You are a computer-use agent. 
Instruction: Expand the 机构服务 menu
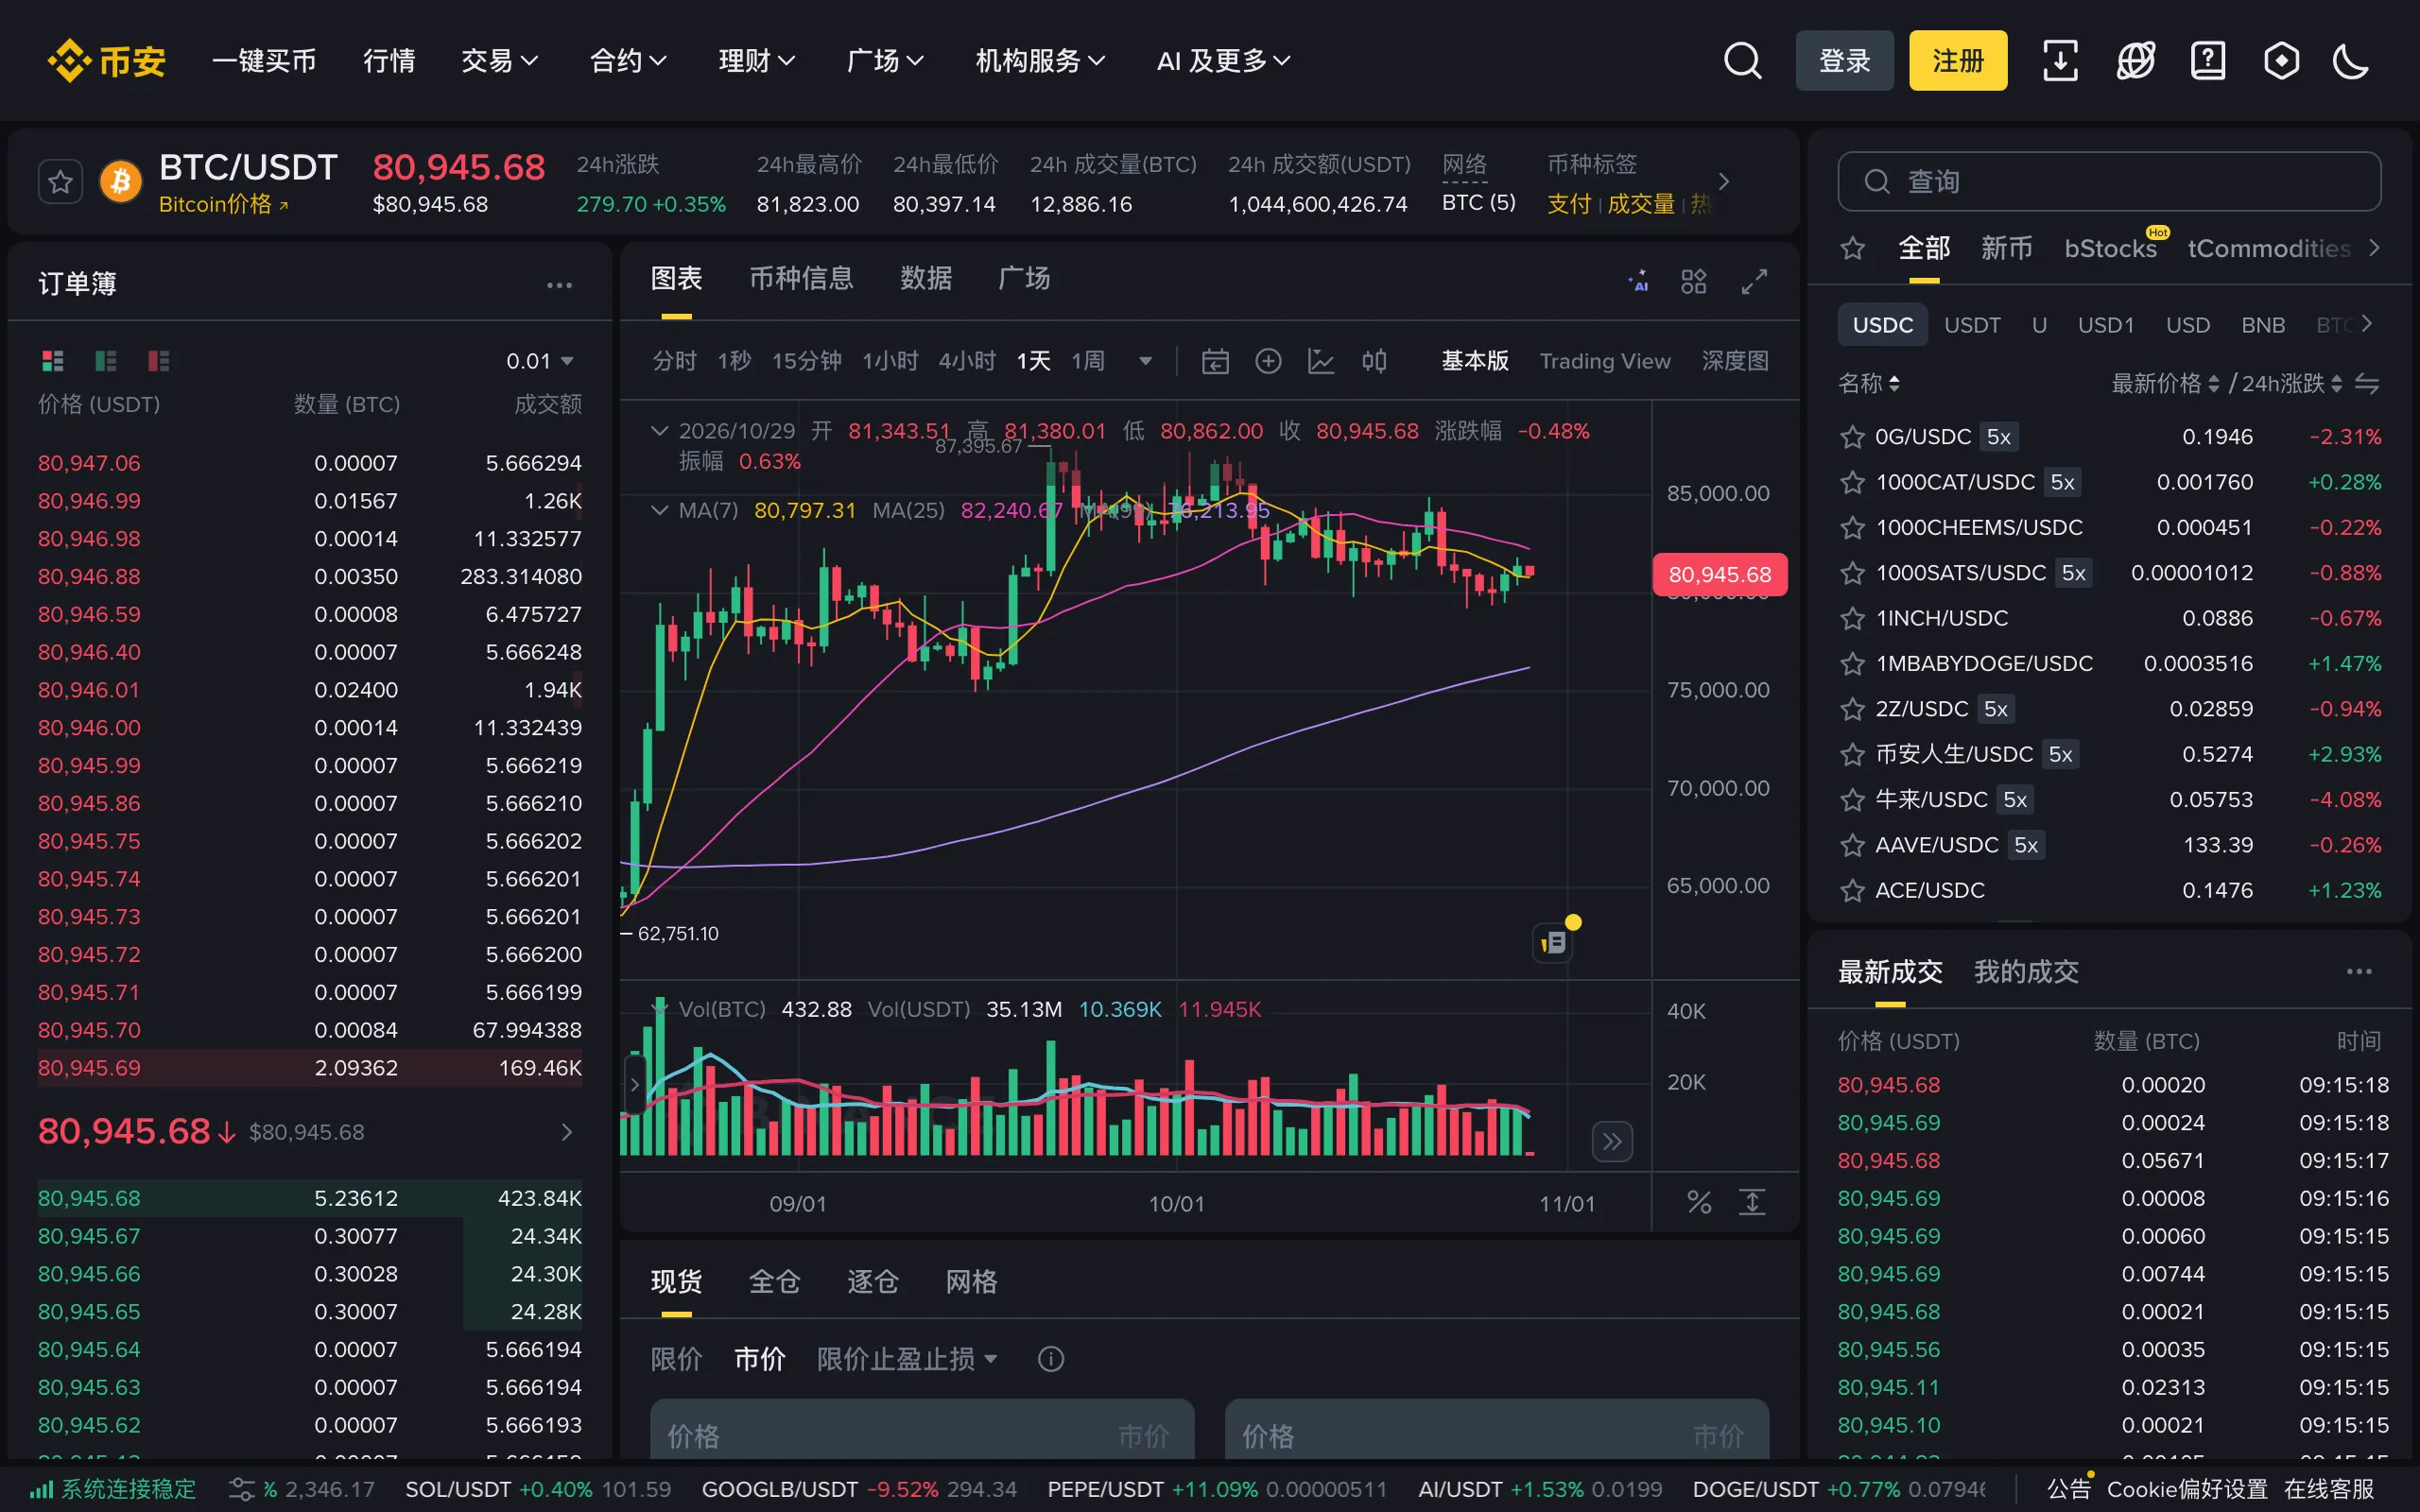(1040, 61)
